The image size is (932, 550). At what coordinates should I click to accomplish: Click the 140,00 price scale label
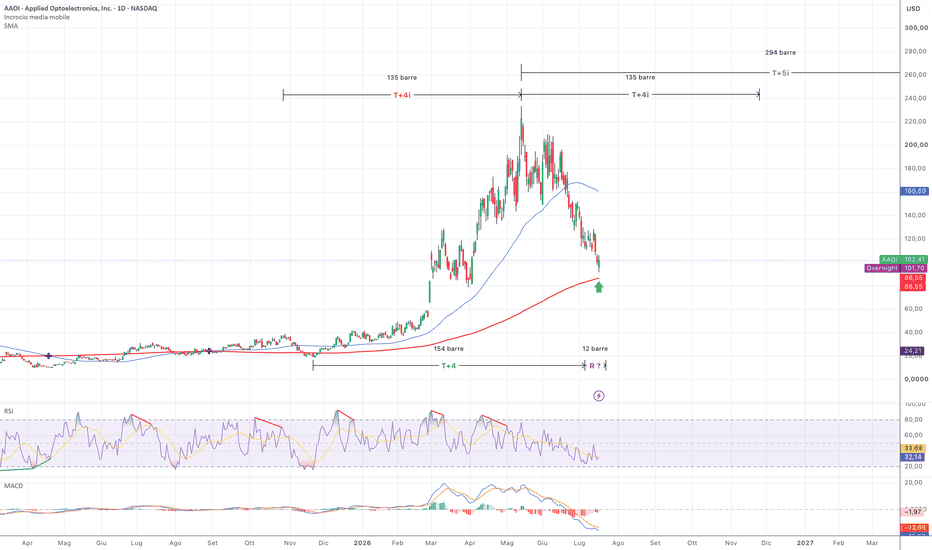pyautogui.click(x=916, y=215)
